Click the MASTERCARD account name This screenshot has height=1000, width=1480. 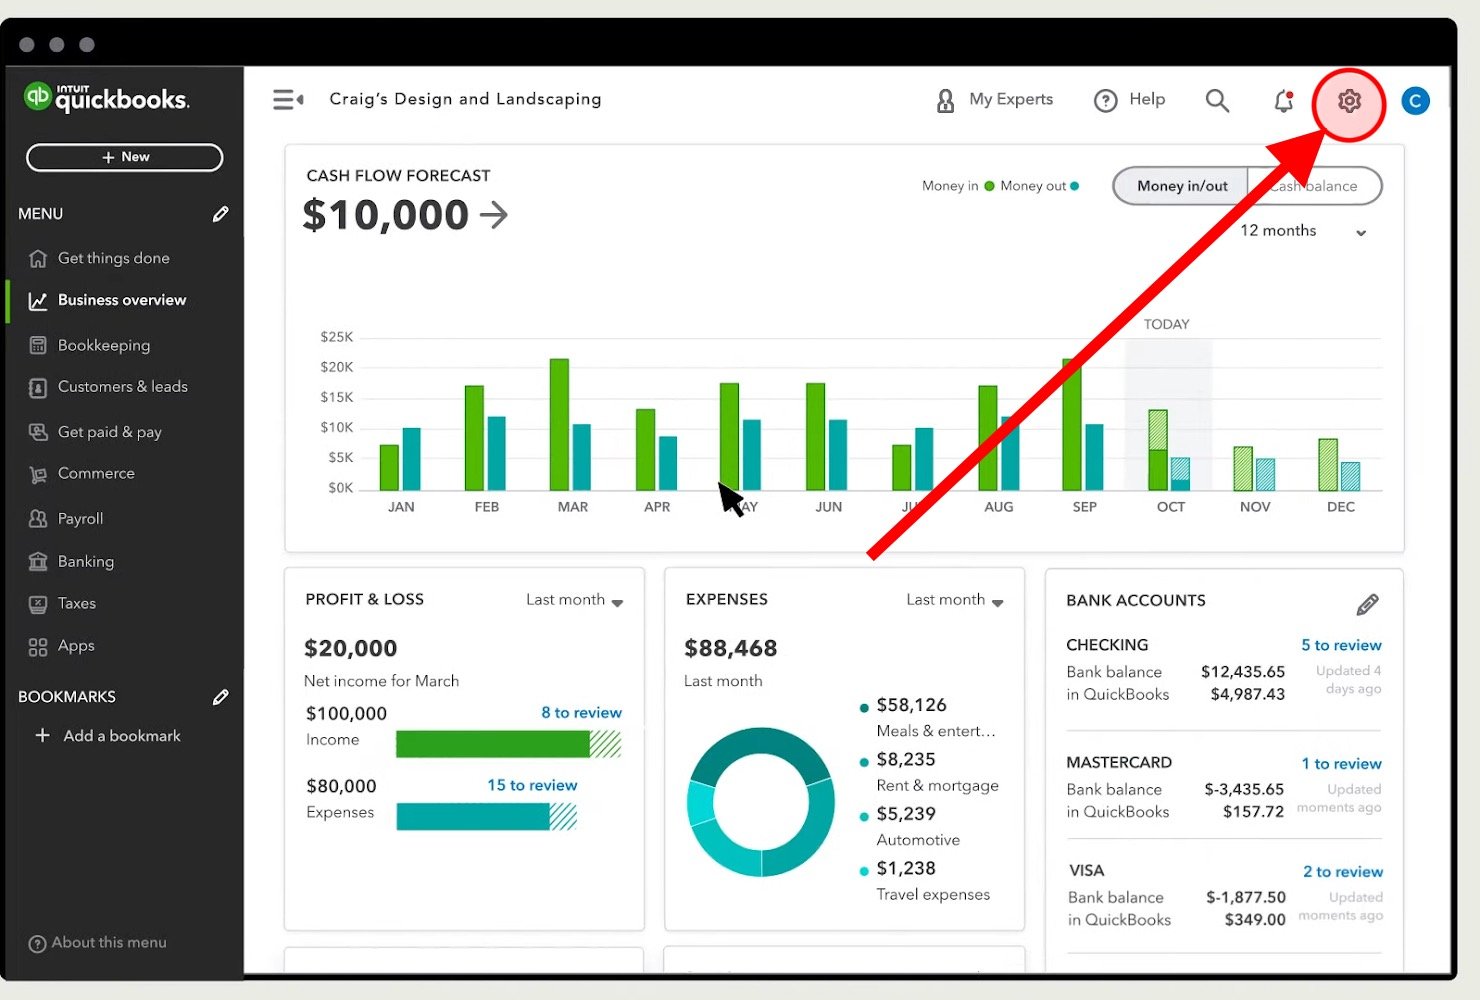[x=1119, y=763]
